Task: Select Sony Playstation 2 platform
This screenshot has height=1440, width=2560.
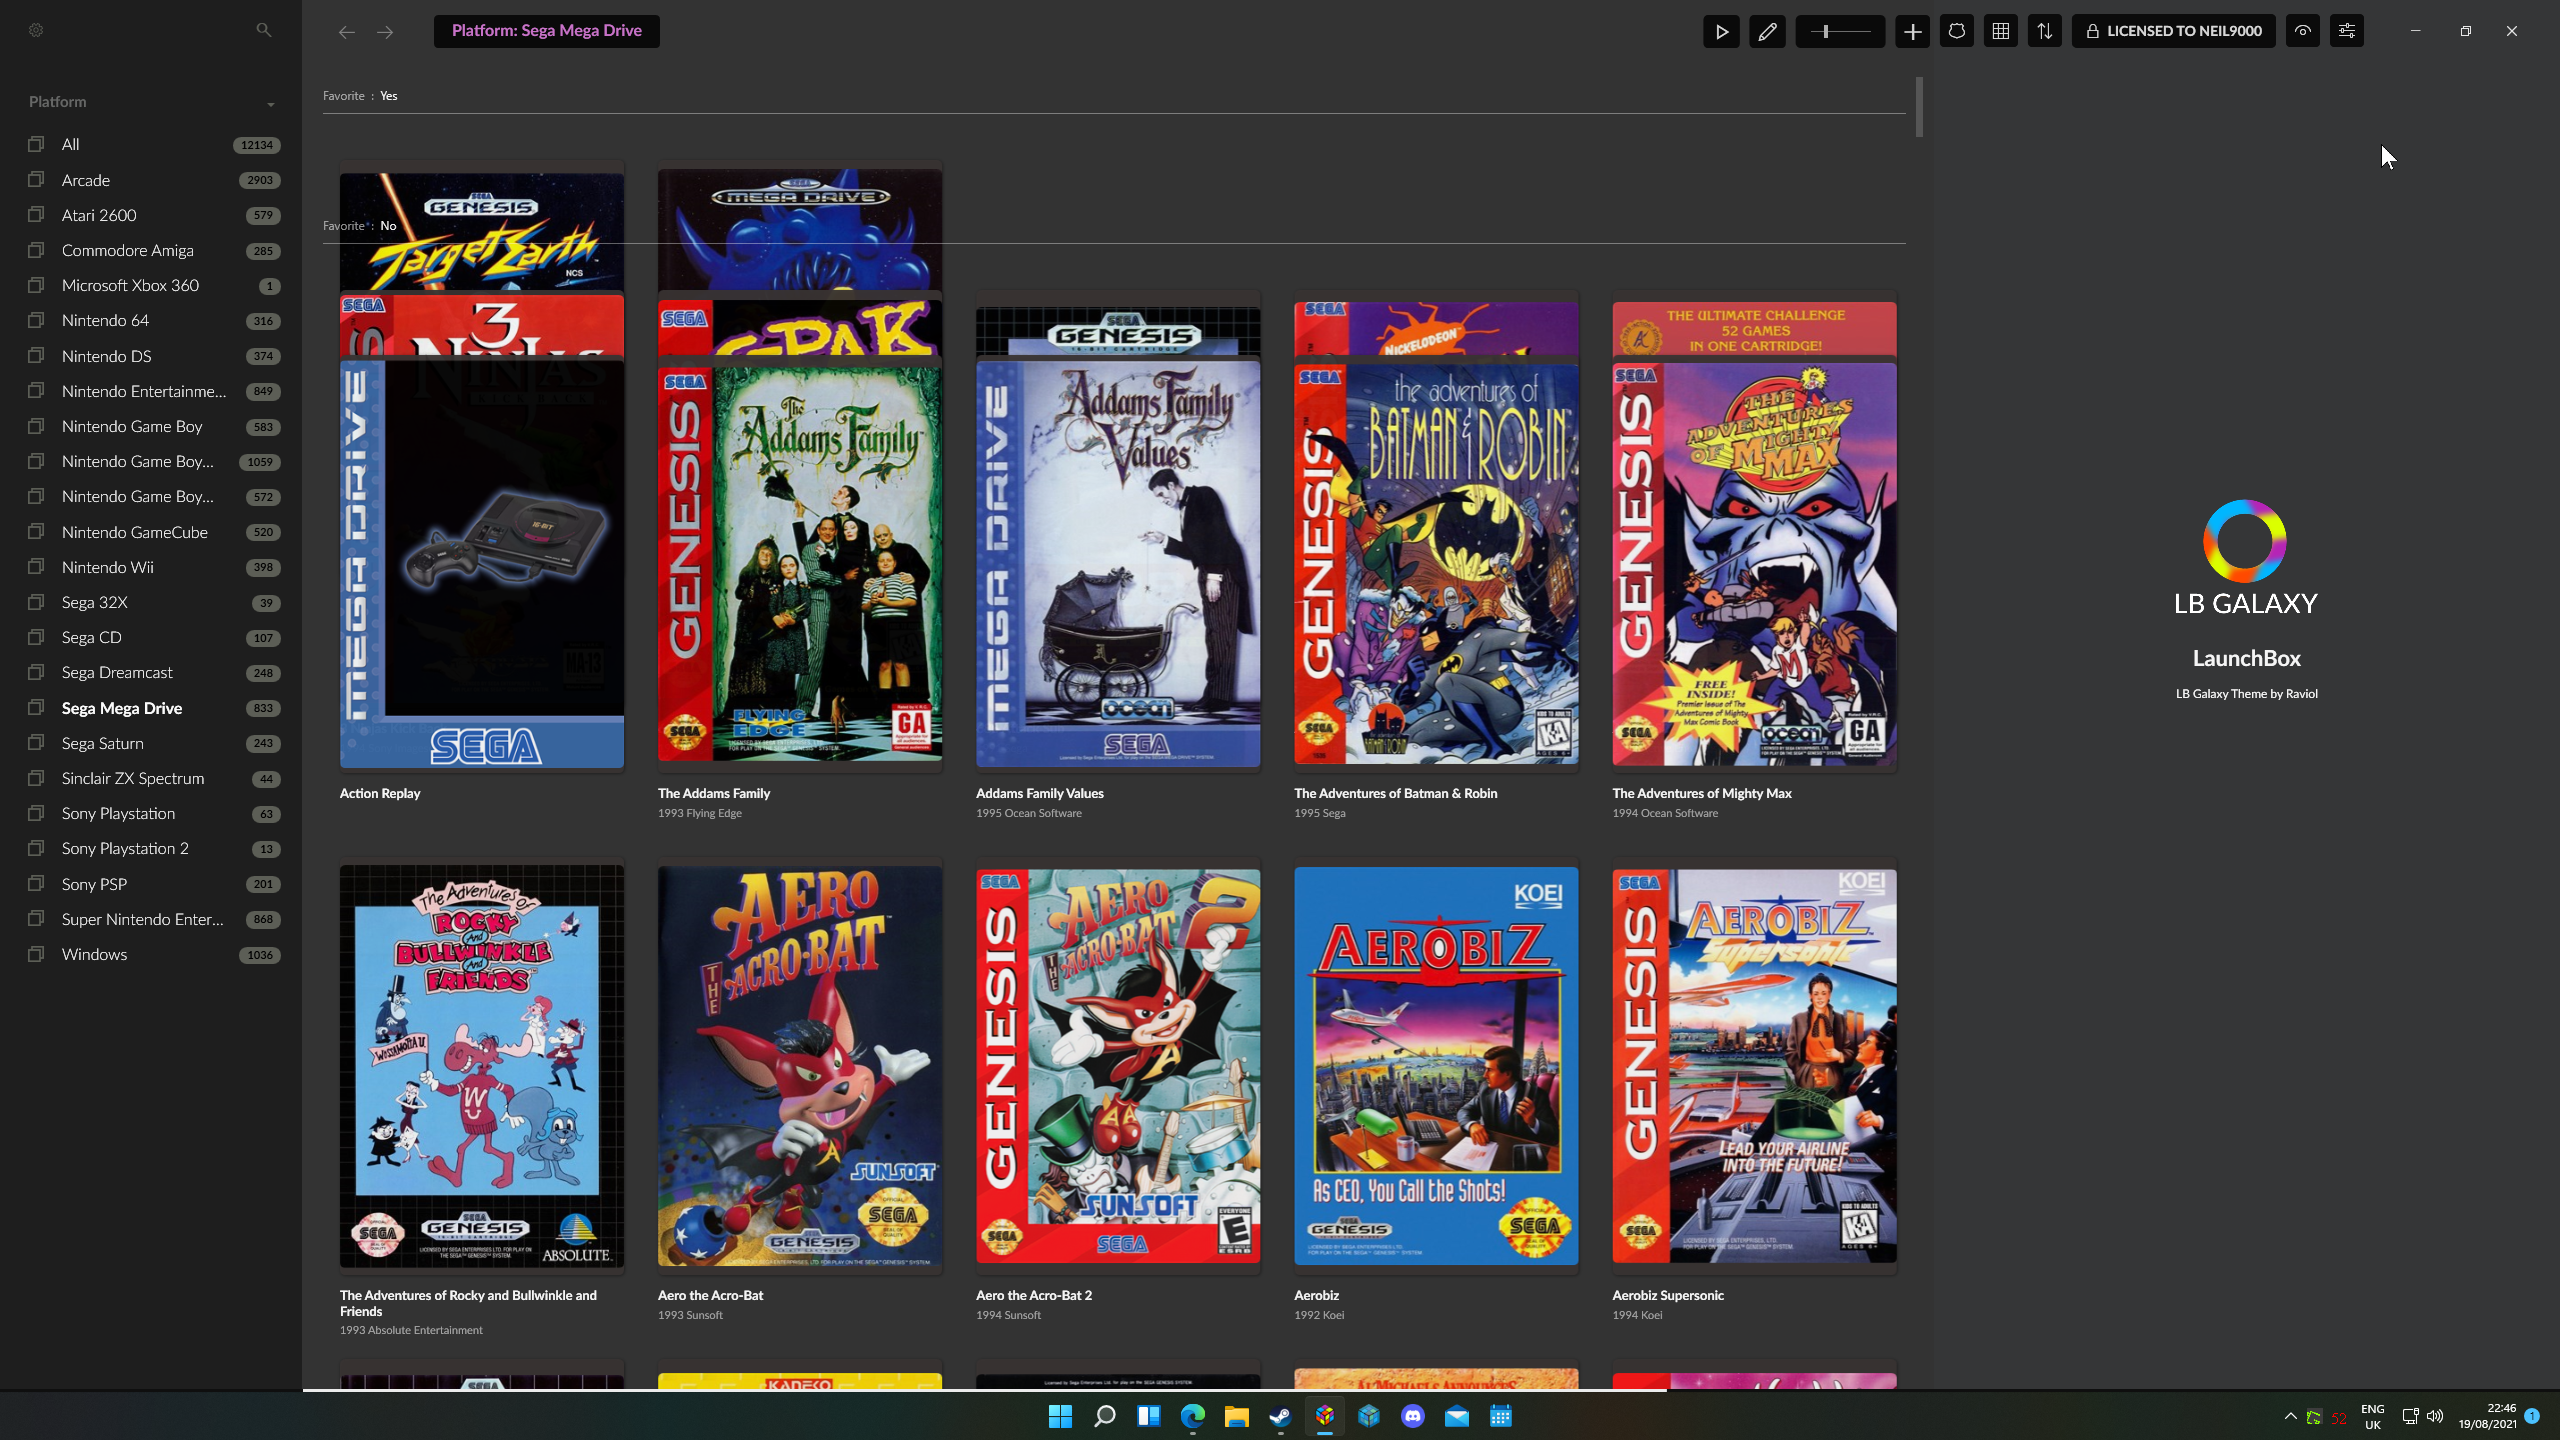Action: tap(154, 848)
